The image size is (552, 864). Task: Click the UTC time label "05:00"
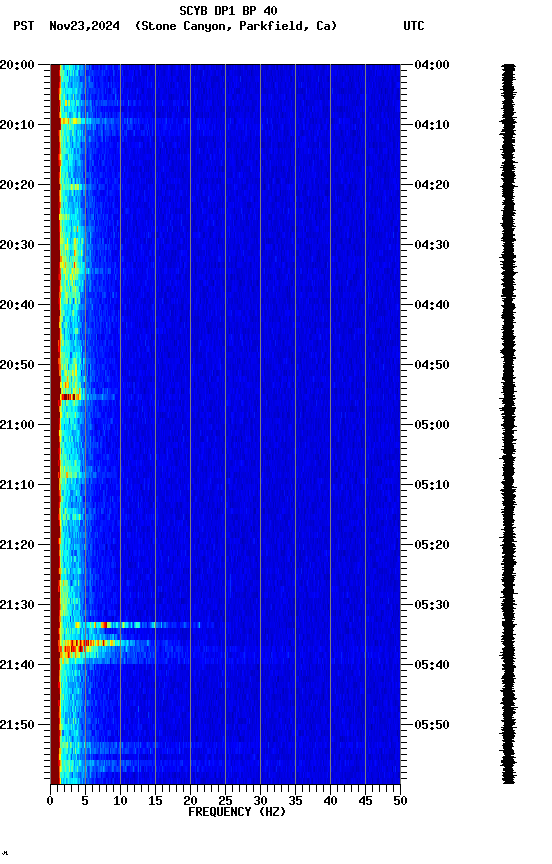[432, 425]
